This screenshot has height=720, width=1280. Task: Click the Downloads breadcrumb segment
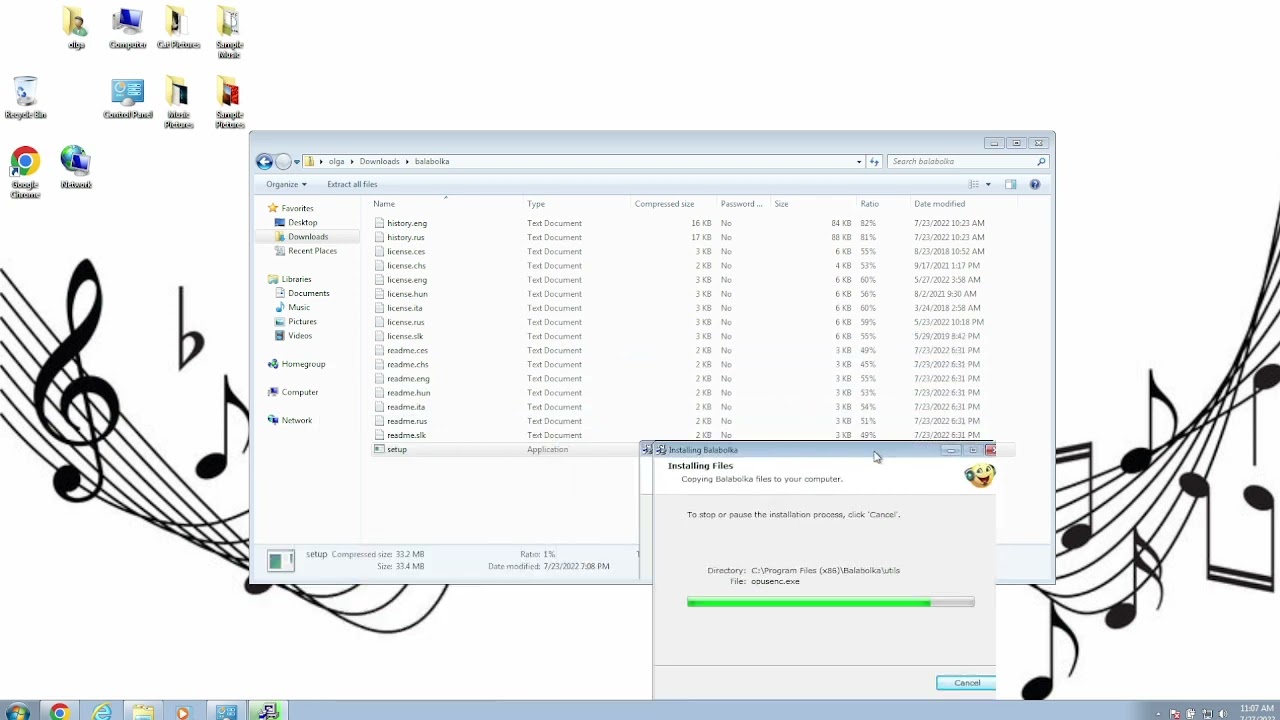tap(379, 161)
